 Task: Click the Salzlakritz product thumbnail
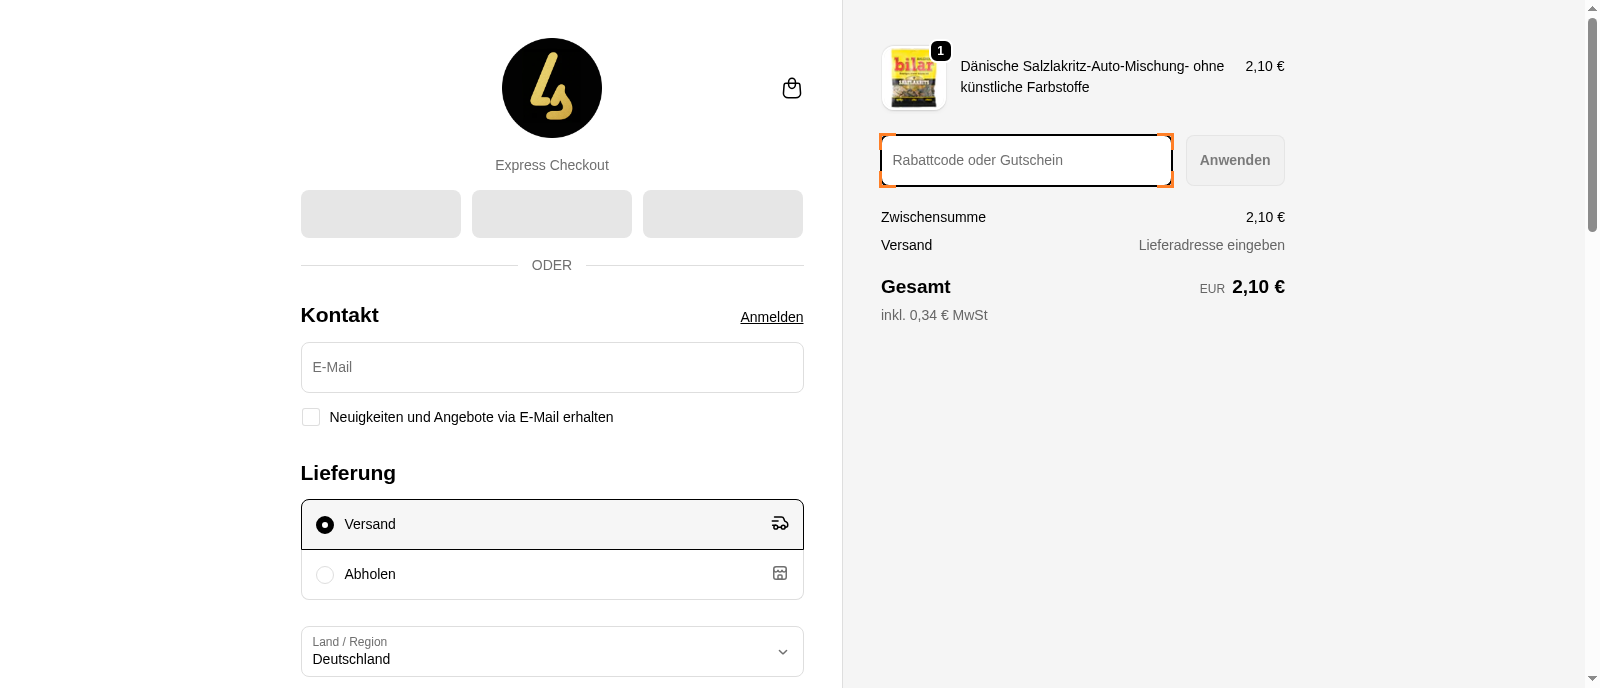(x=913, y=78)
